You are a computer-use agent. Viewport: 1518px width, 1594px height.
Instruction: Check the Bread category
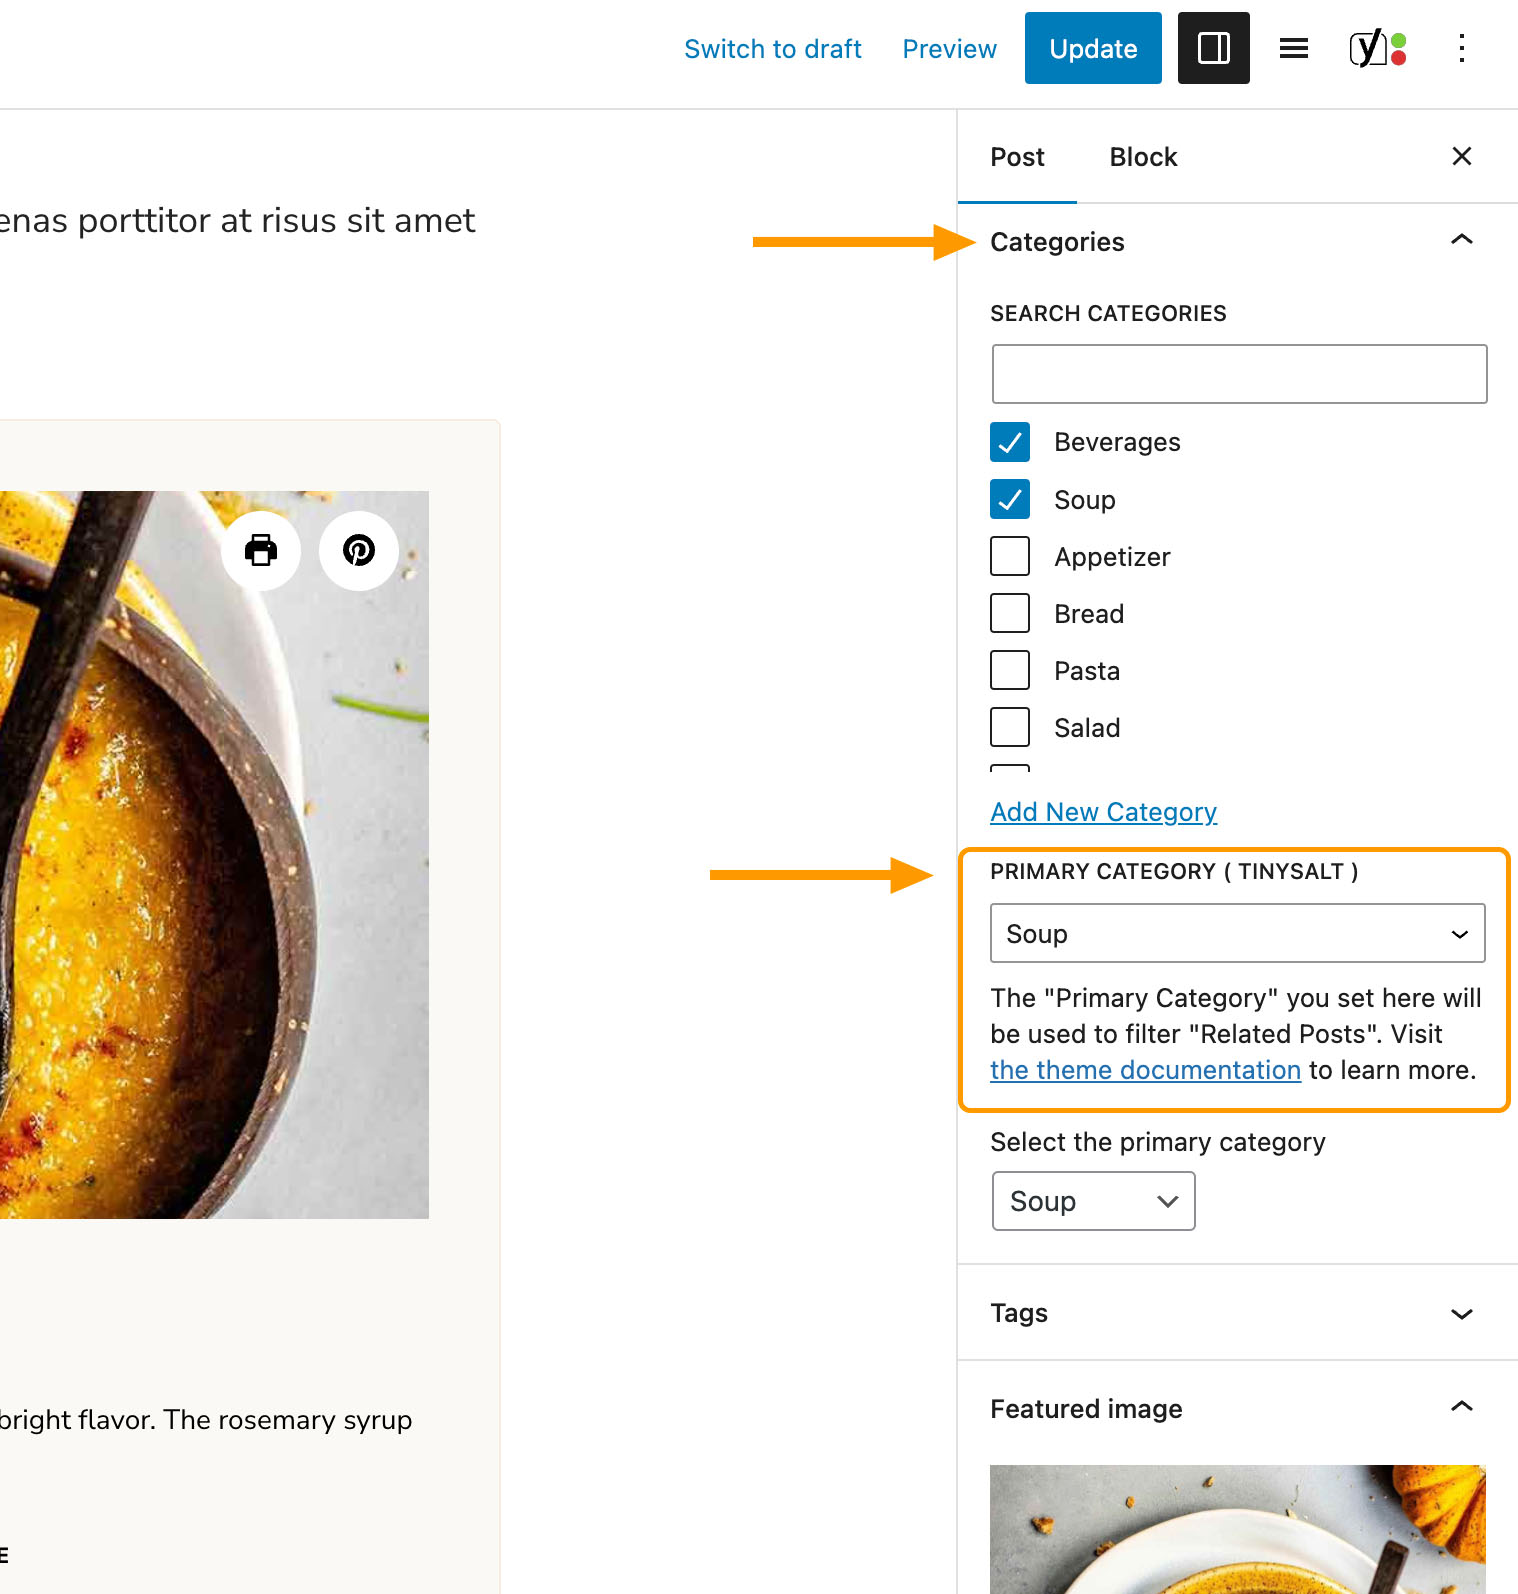click(1009, 613)
